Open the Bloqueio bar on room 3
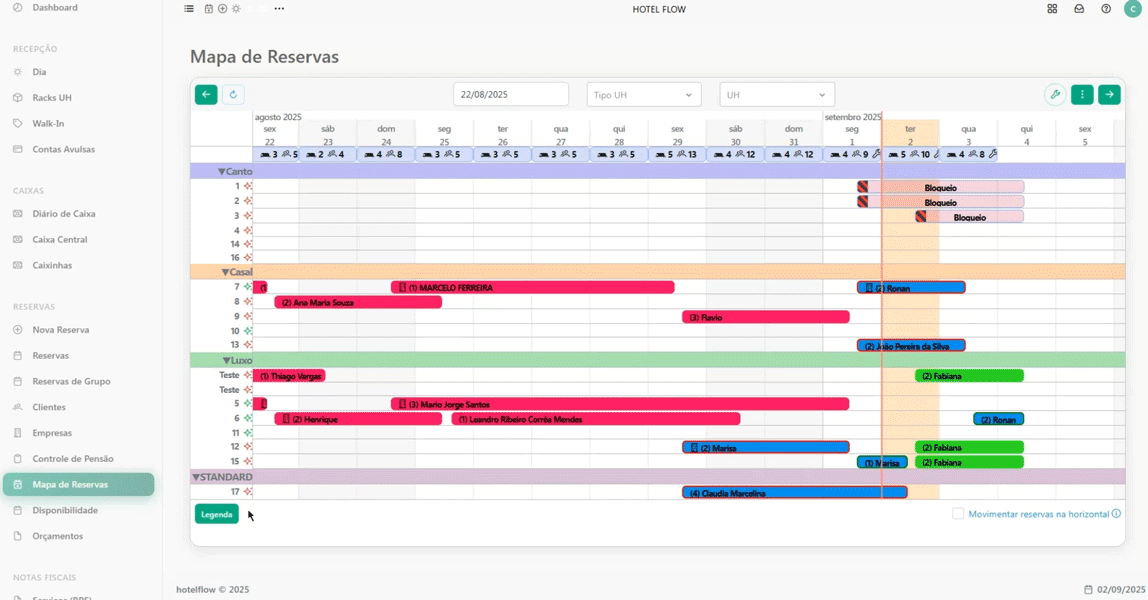The height and width of the screenshot is (600, 1148). pos(969,217)
